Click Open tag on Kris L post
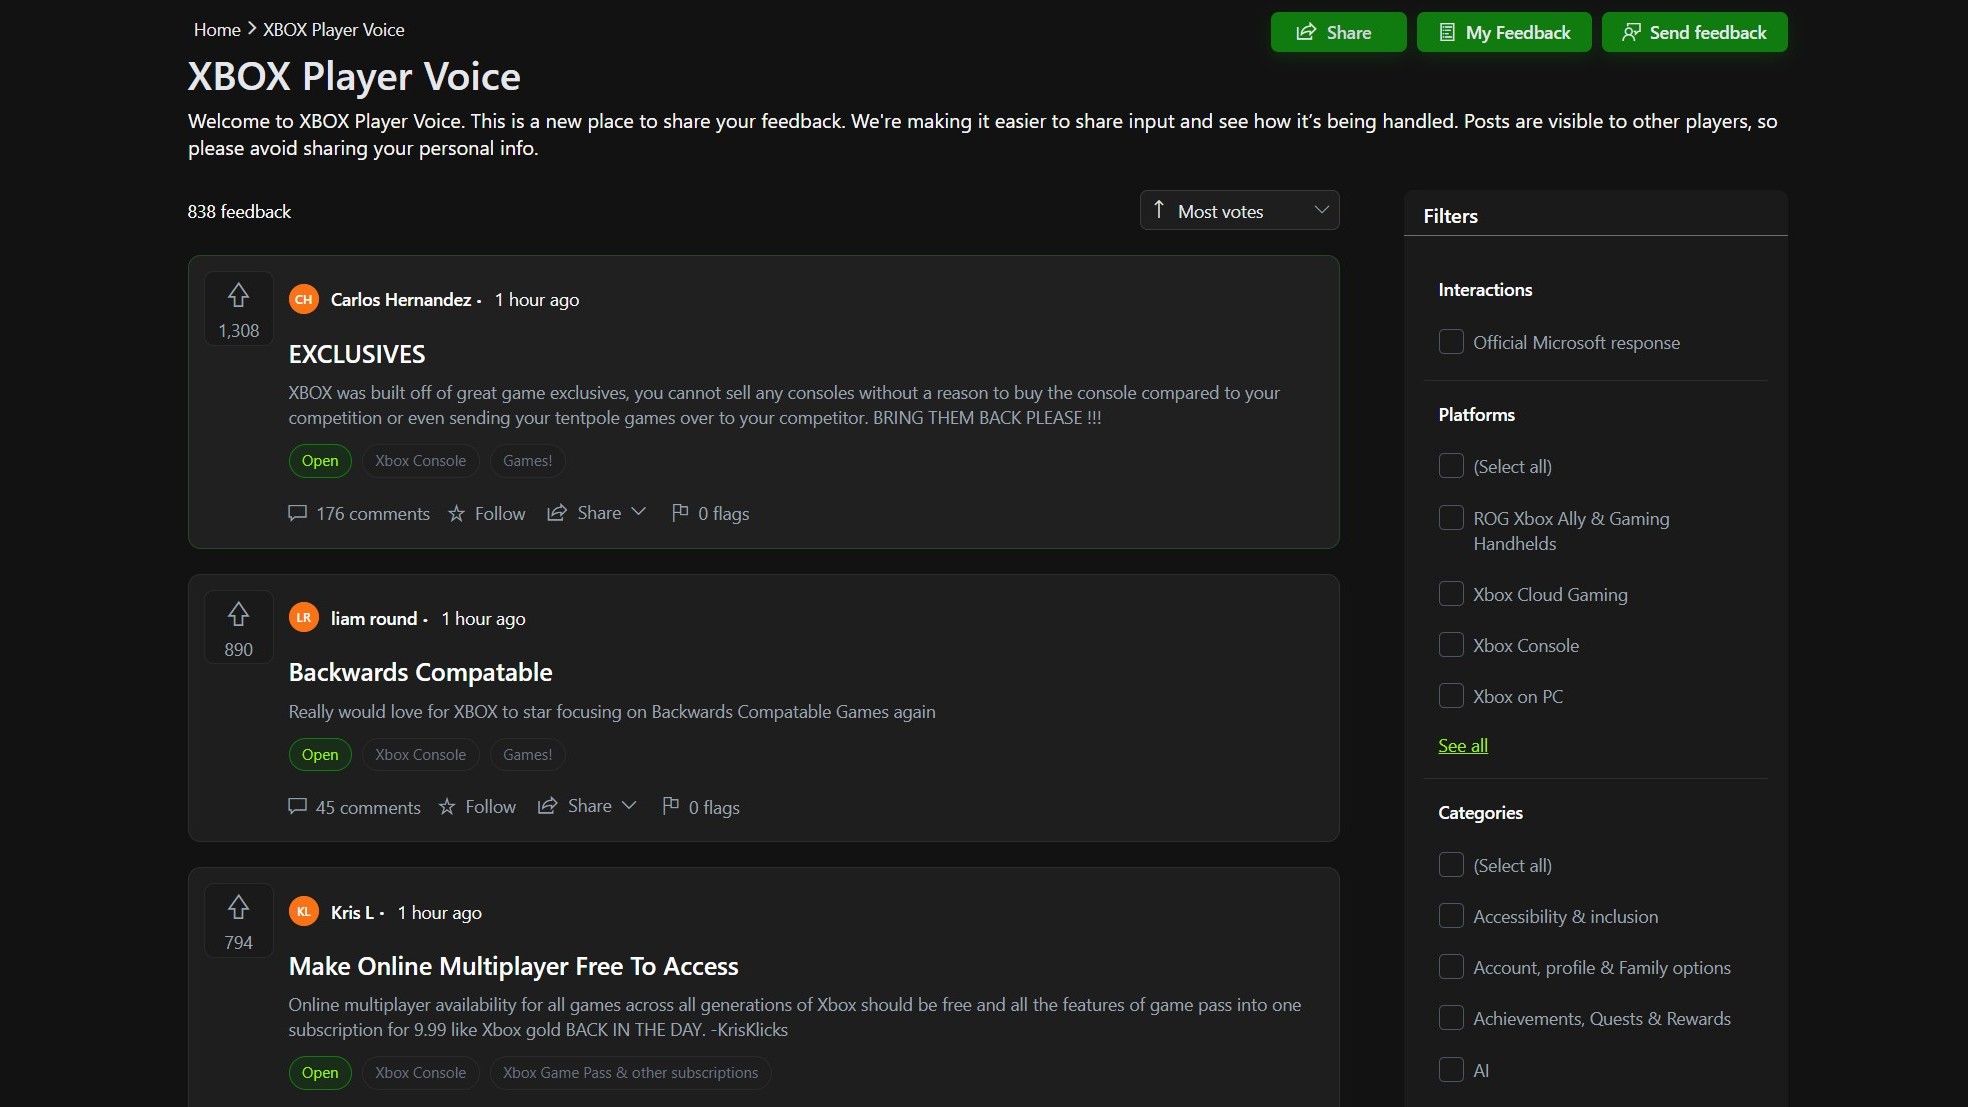This screenshot has width=1968, height=1107. [x=320, y=1073]
